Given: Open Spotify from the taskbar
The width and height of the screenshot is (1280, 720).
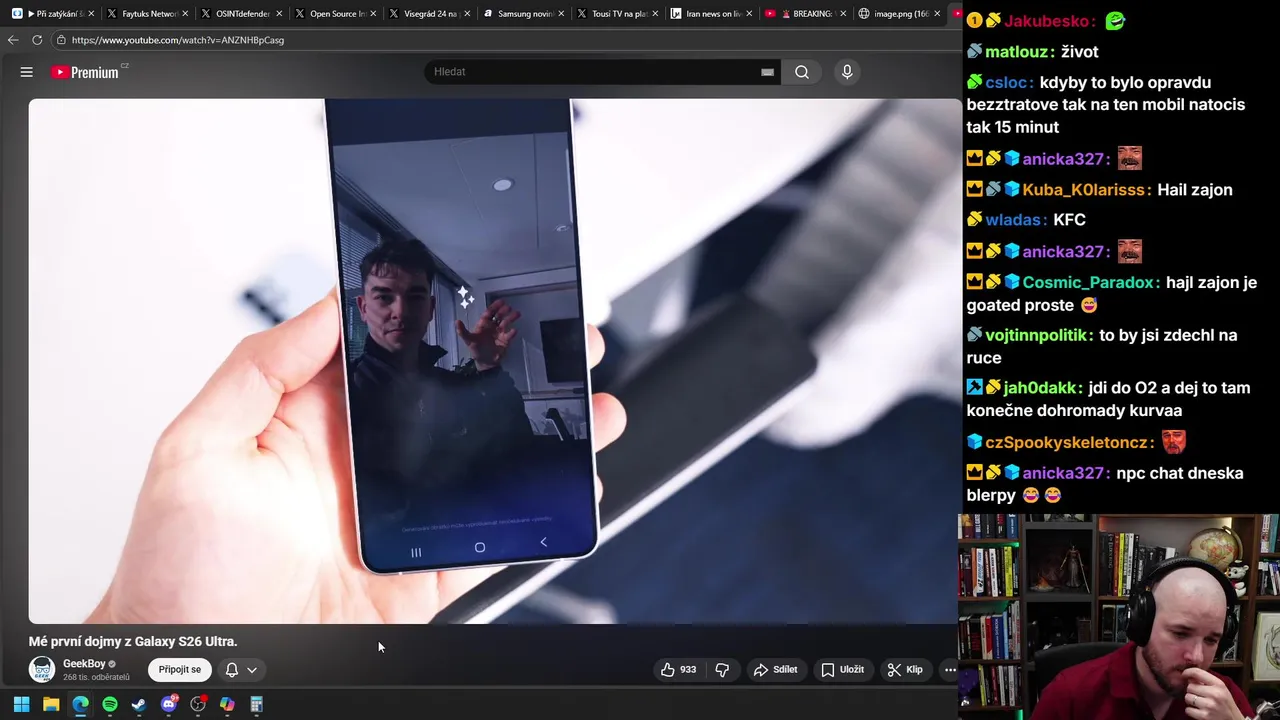Looking at the screenshot, I should tap(110, 704).
